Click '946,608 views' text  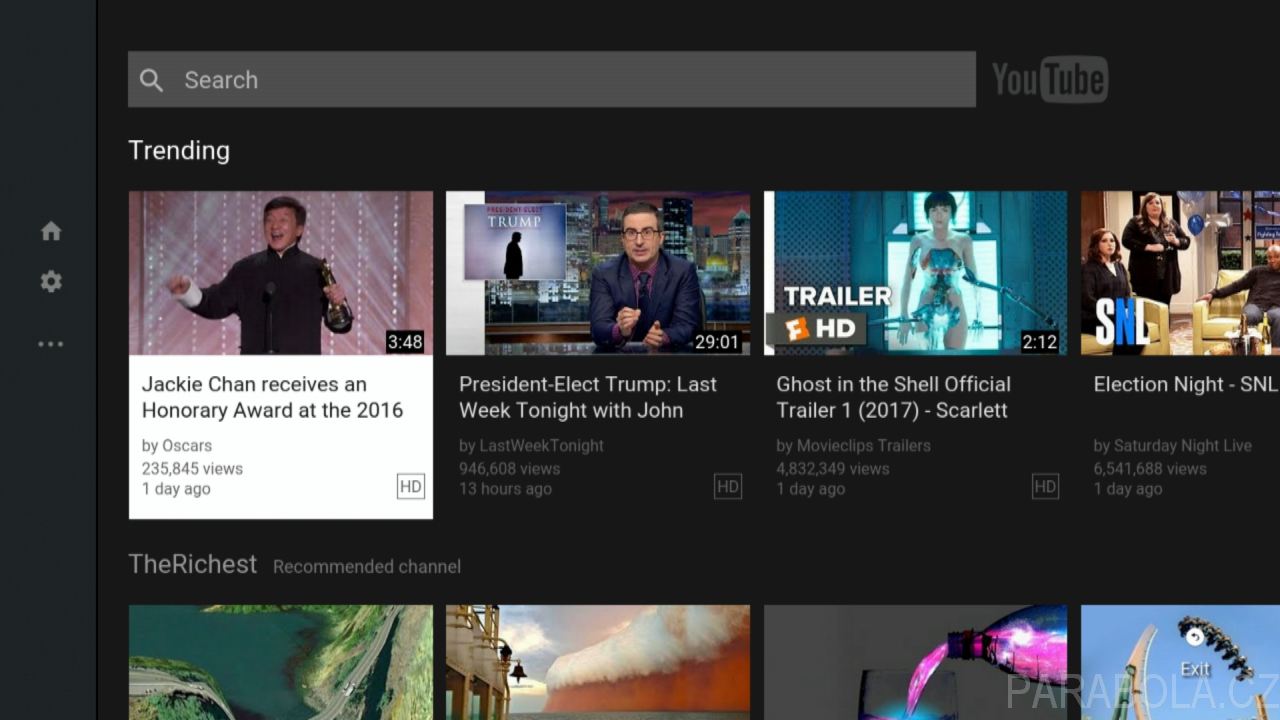(x=510, y=468)
